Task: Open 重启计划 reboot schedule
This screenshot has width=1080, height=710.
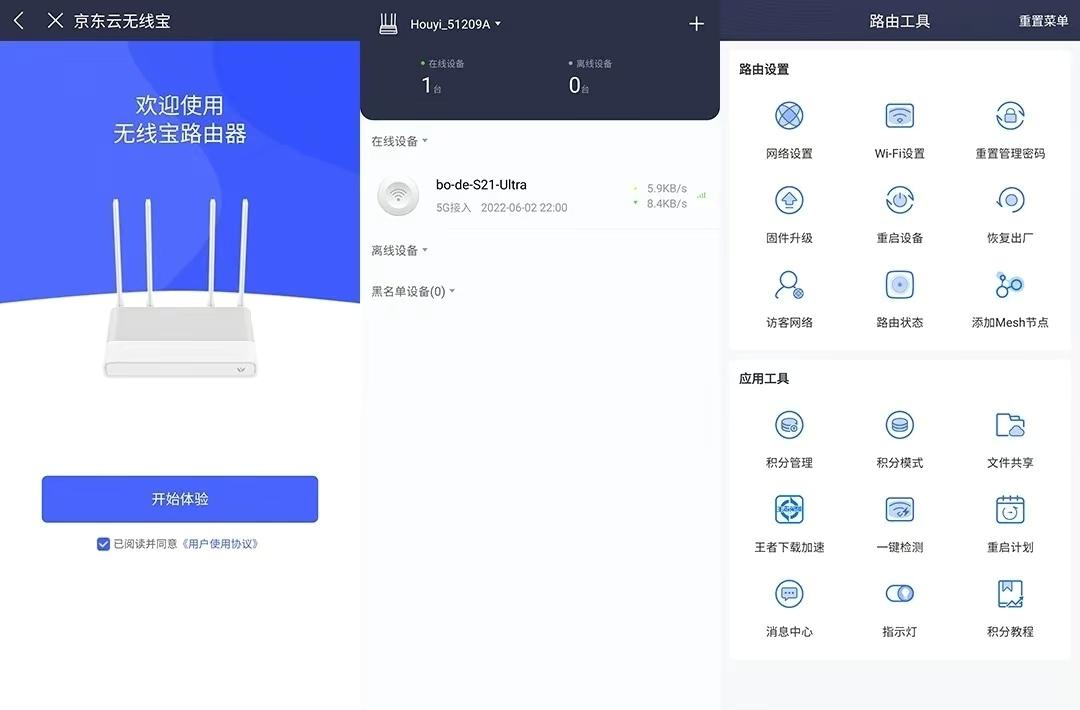Action: (x=1010, y=525)
